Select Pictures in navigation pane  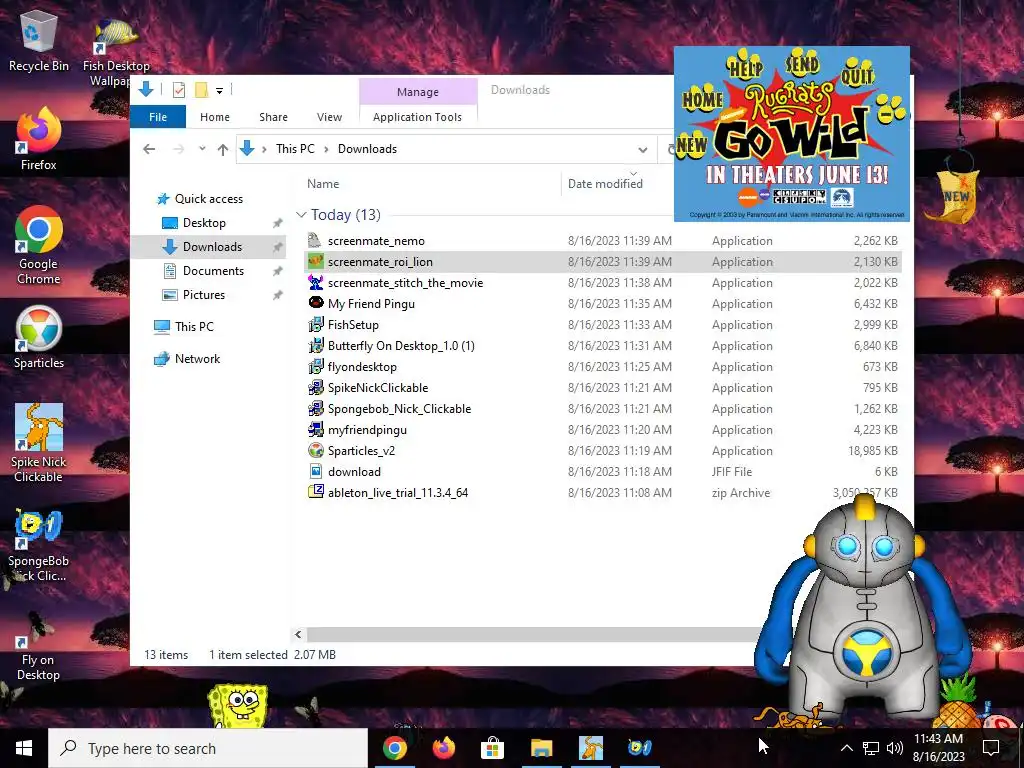(203, 295)
